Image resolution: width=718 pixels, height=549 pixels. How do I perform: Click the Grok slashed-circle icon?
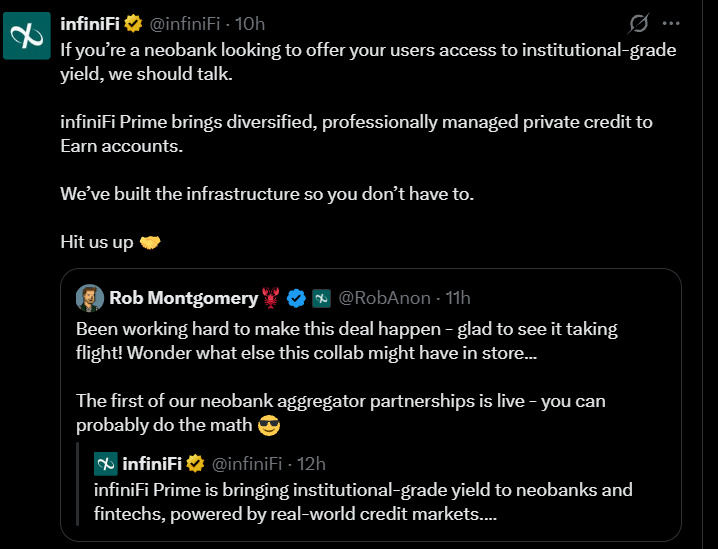click(638, 23)
